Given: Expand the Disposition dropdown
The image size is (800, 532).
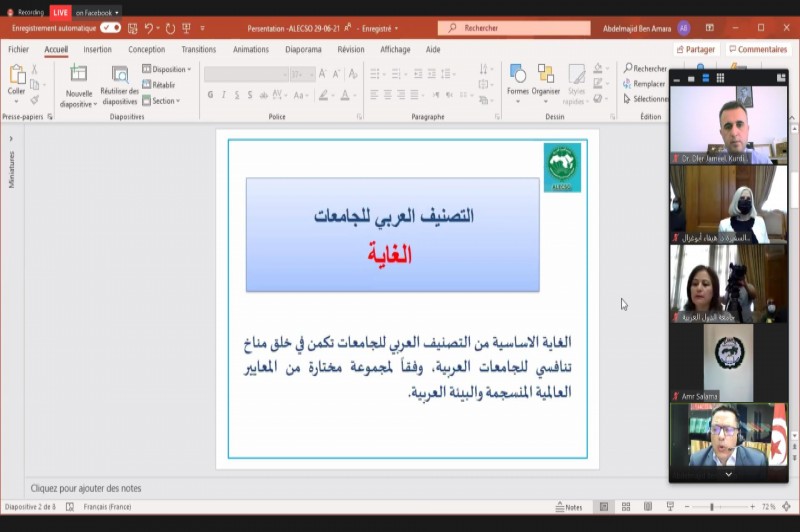Looking at the screenshot, I should tap(165, 69).
